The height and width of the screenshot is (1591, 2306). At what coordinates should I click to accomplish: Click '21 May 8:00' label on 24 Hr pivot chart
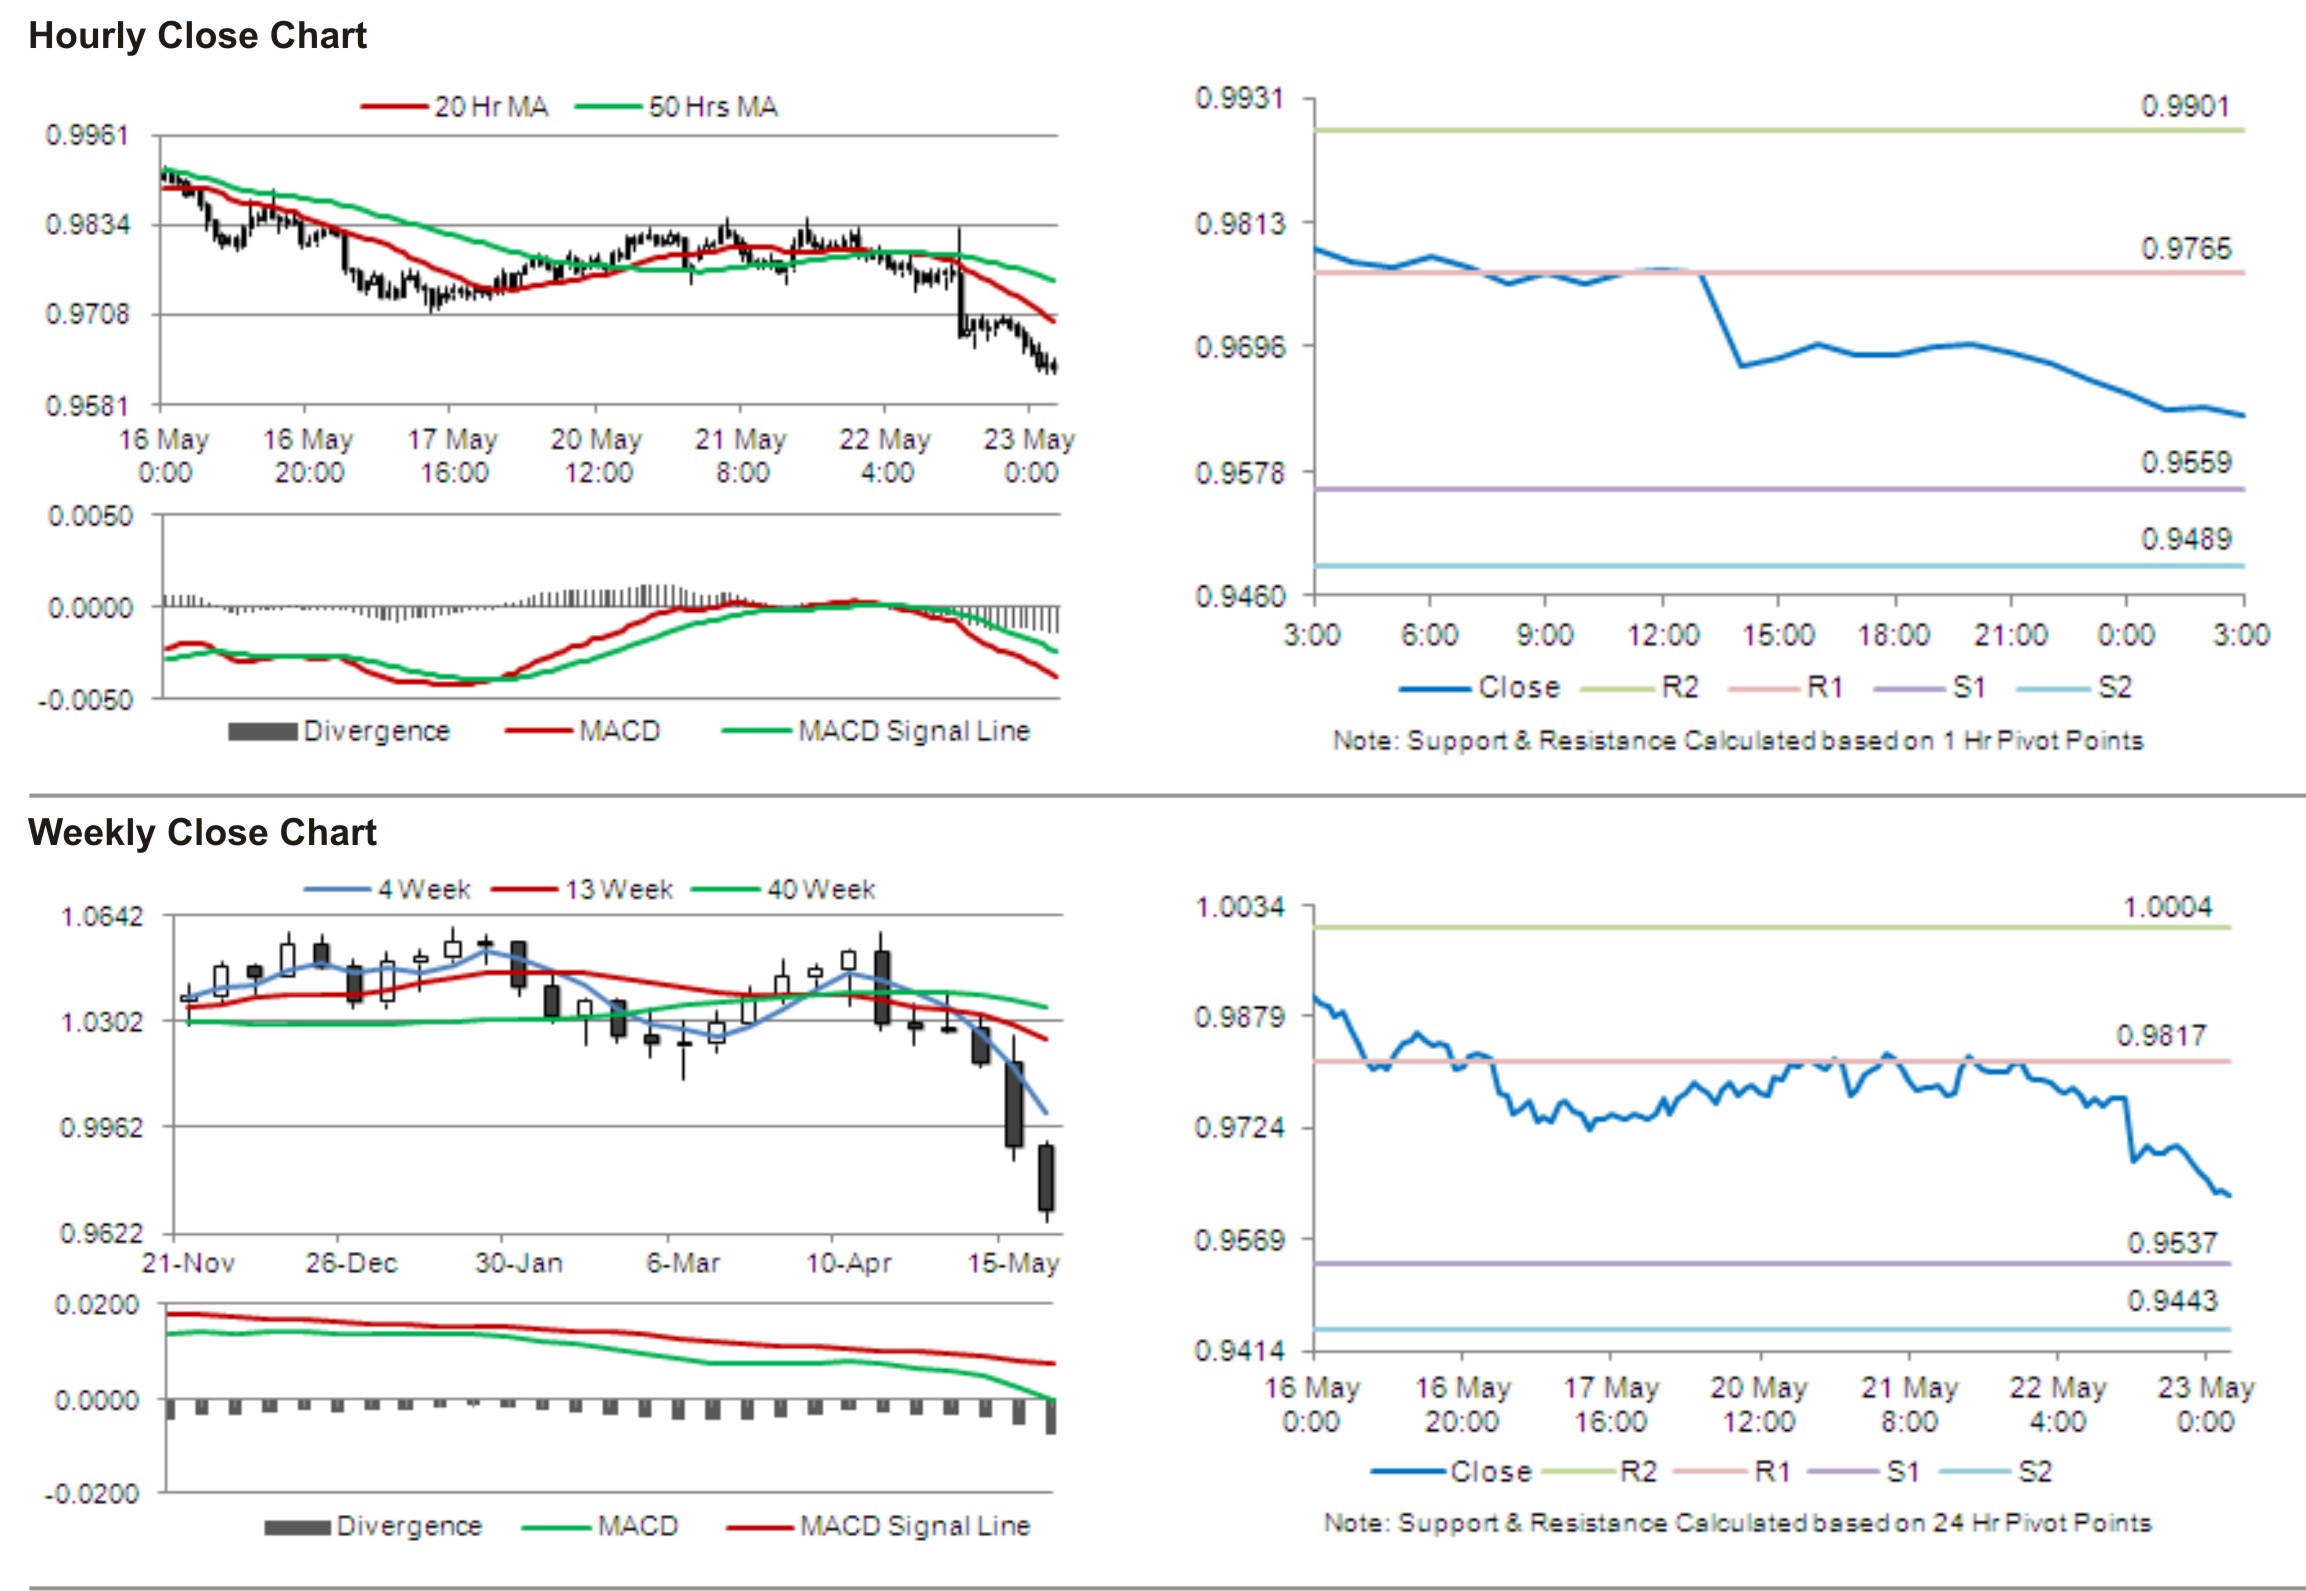[1908, 1404]
